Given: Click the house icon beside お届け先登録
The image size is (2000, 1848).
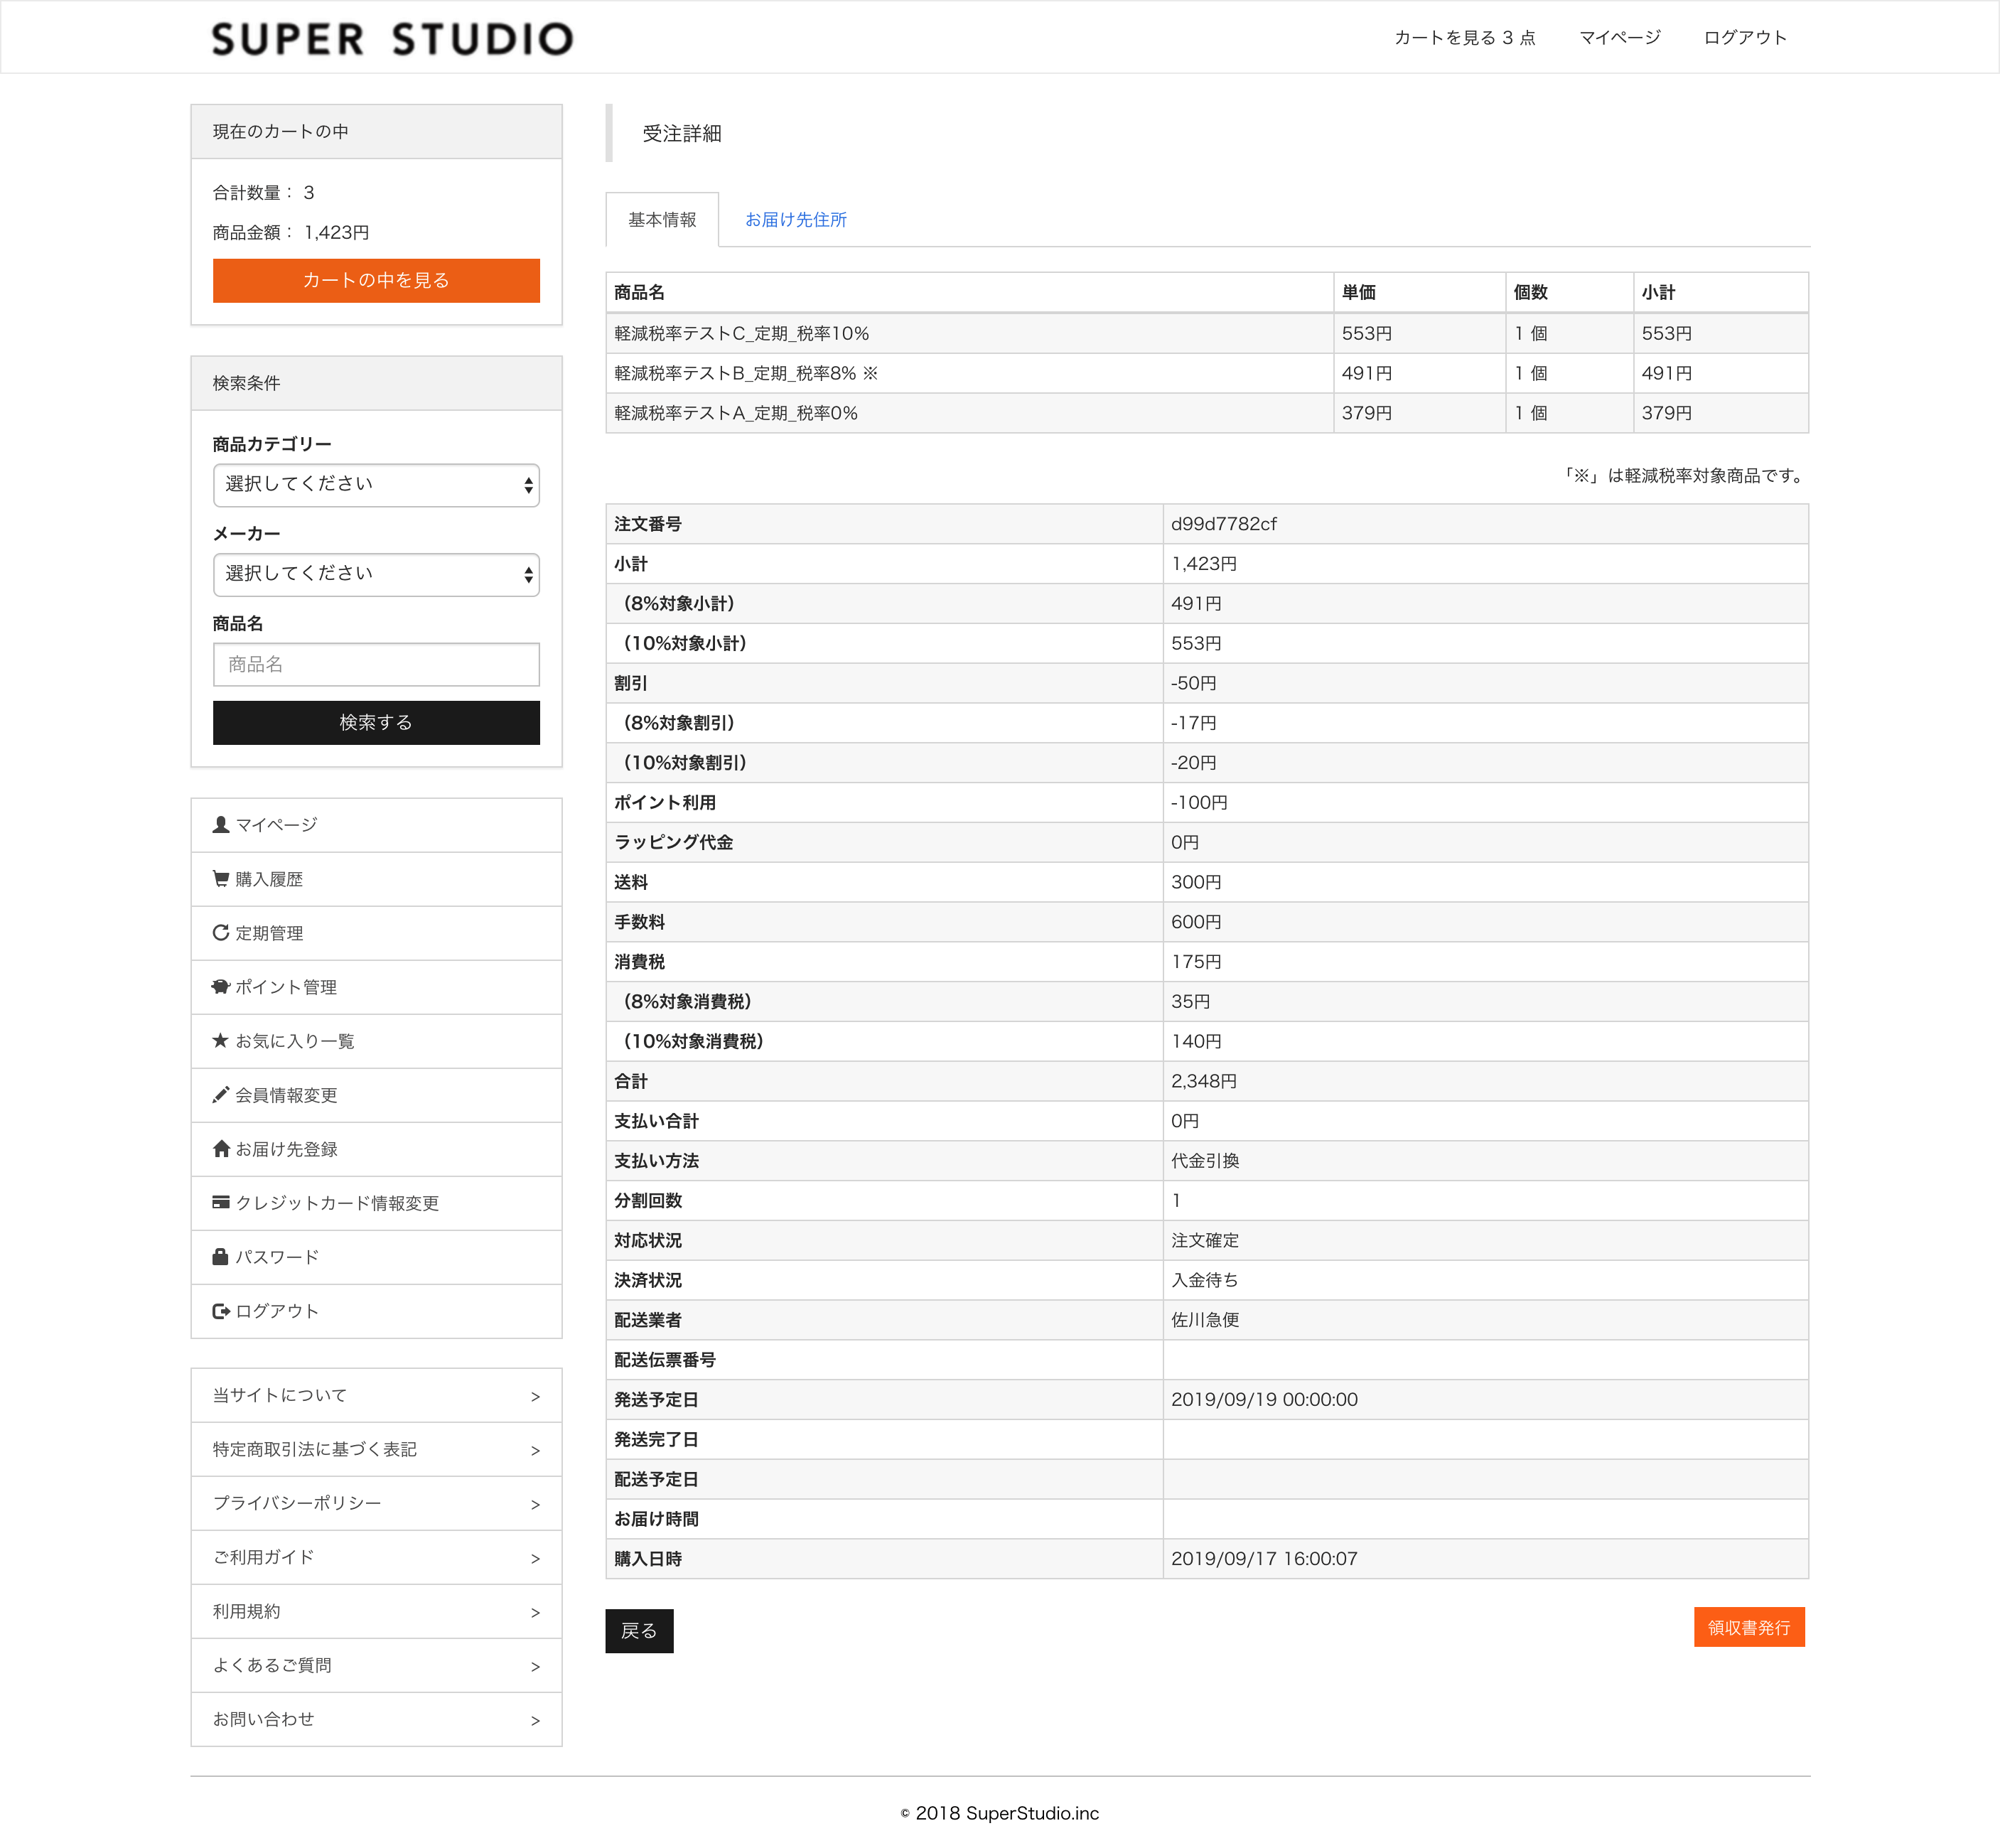Looking at the screenshot, I should tap(221, 1149).
